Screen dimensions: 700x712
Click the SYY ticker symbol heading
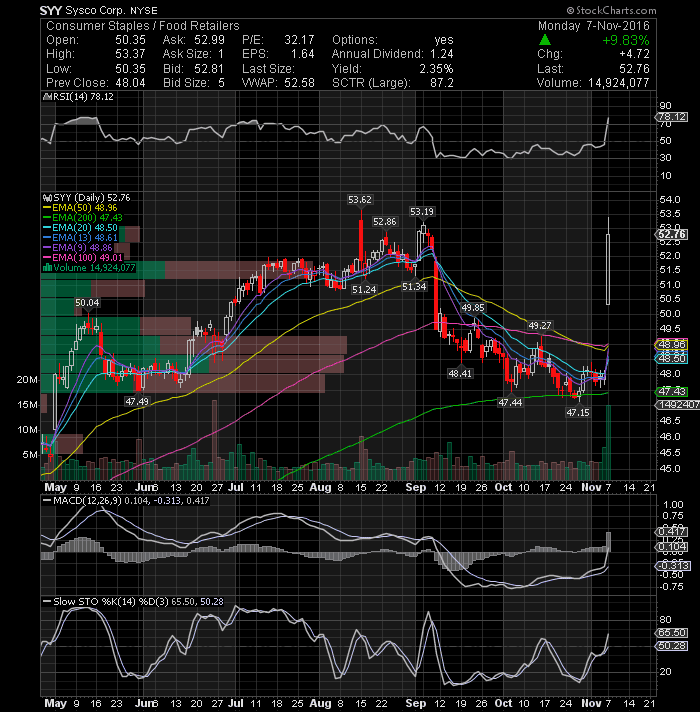[51, 10]
